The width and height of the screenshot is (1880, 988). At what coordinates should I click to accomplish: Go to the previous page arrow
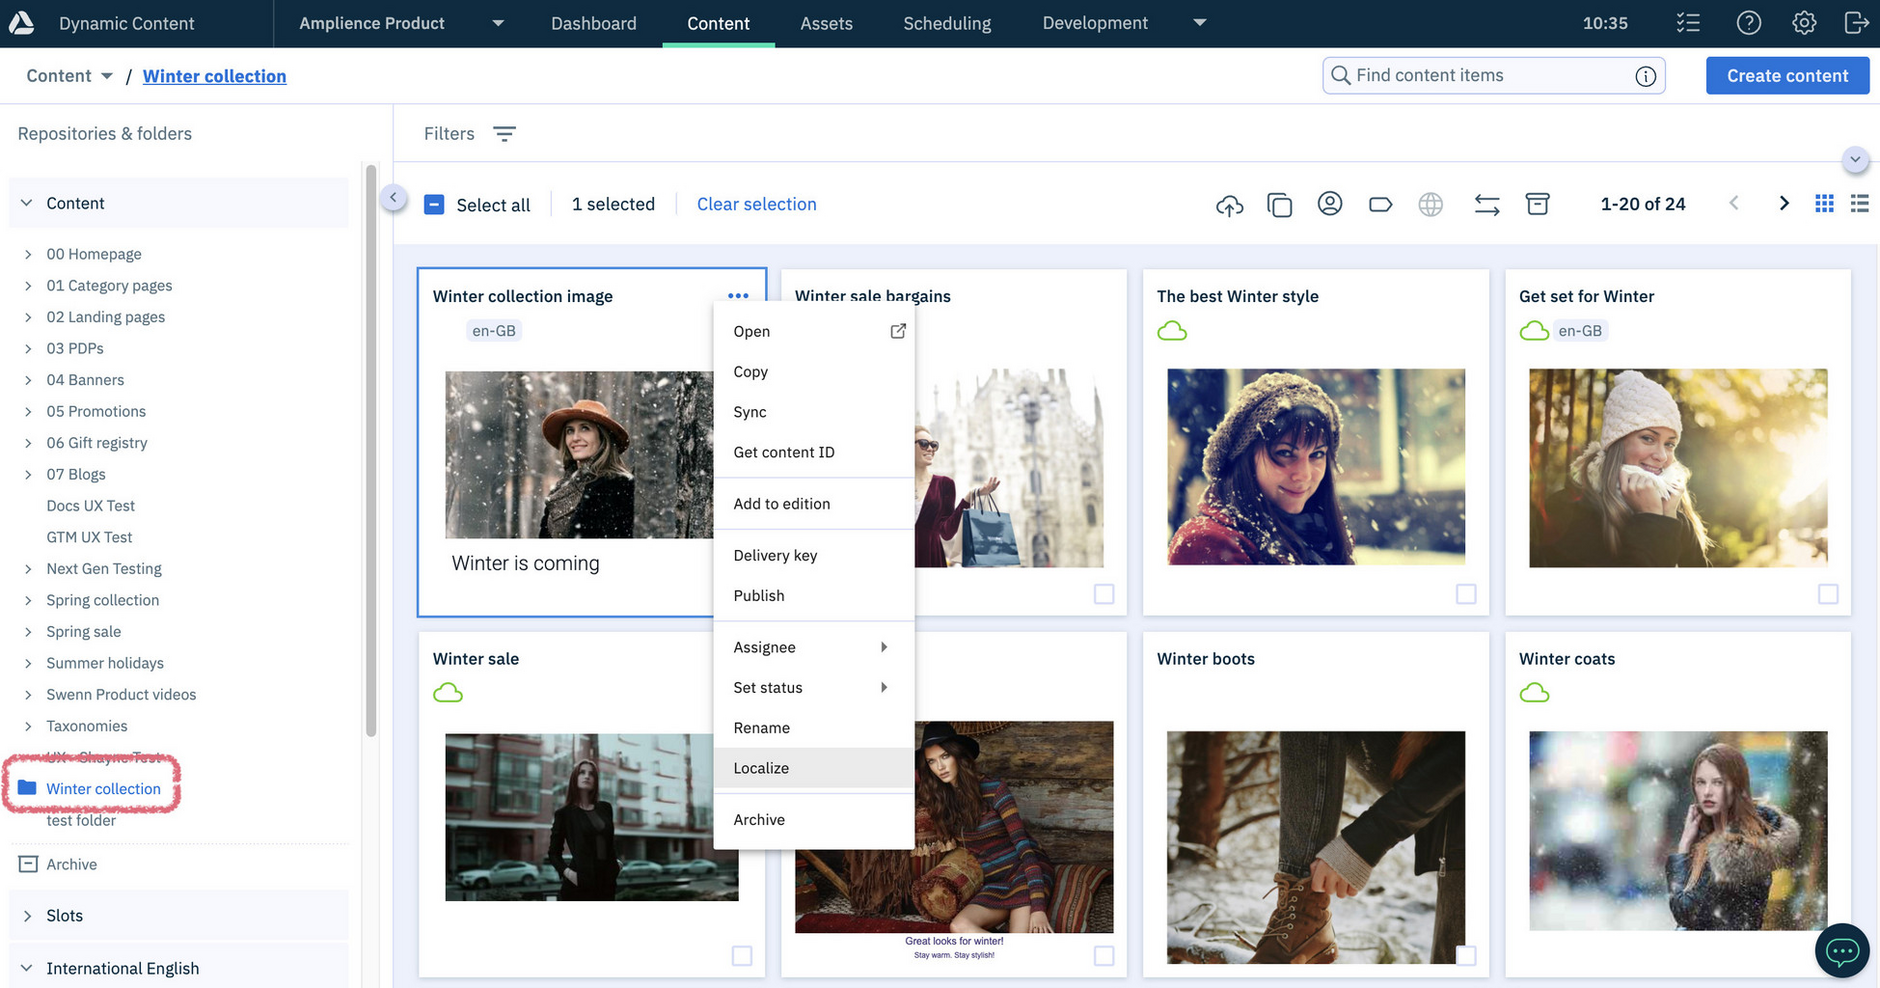pyautogui.click(x=1734, y=204)
